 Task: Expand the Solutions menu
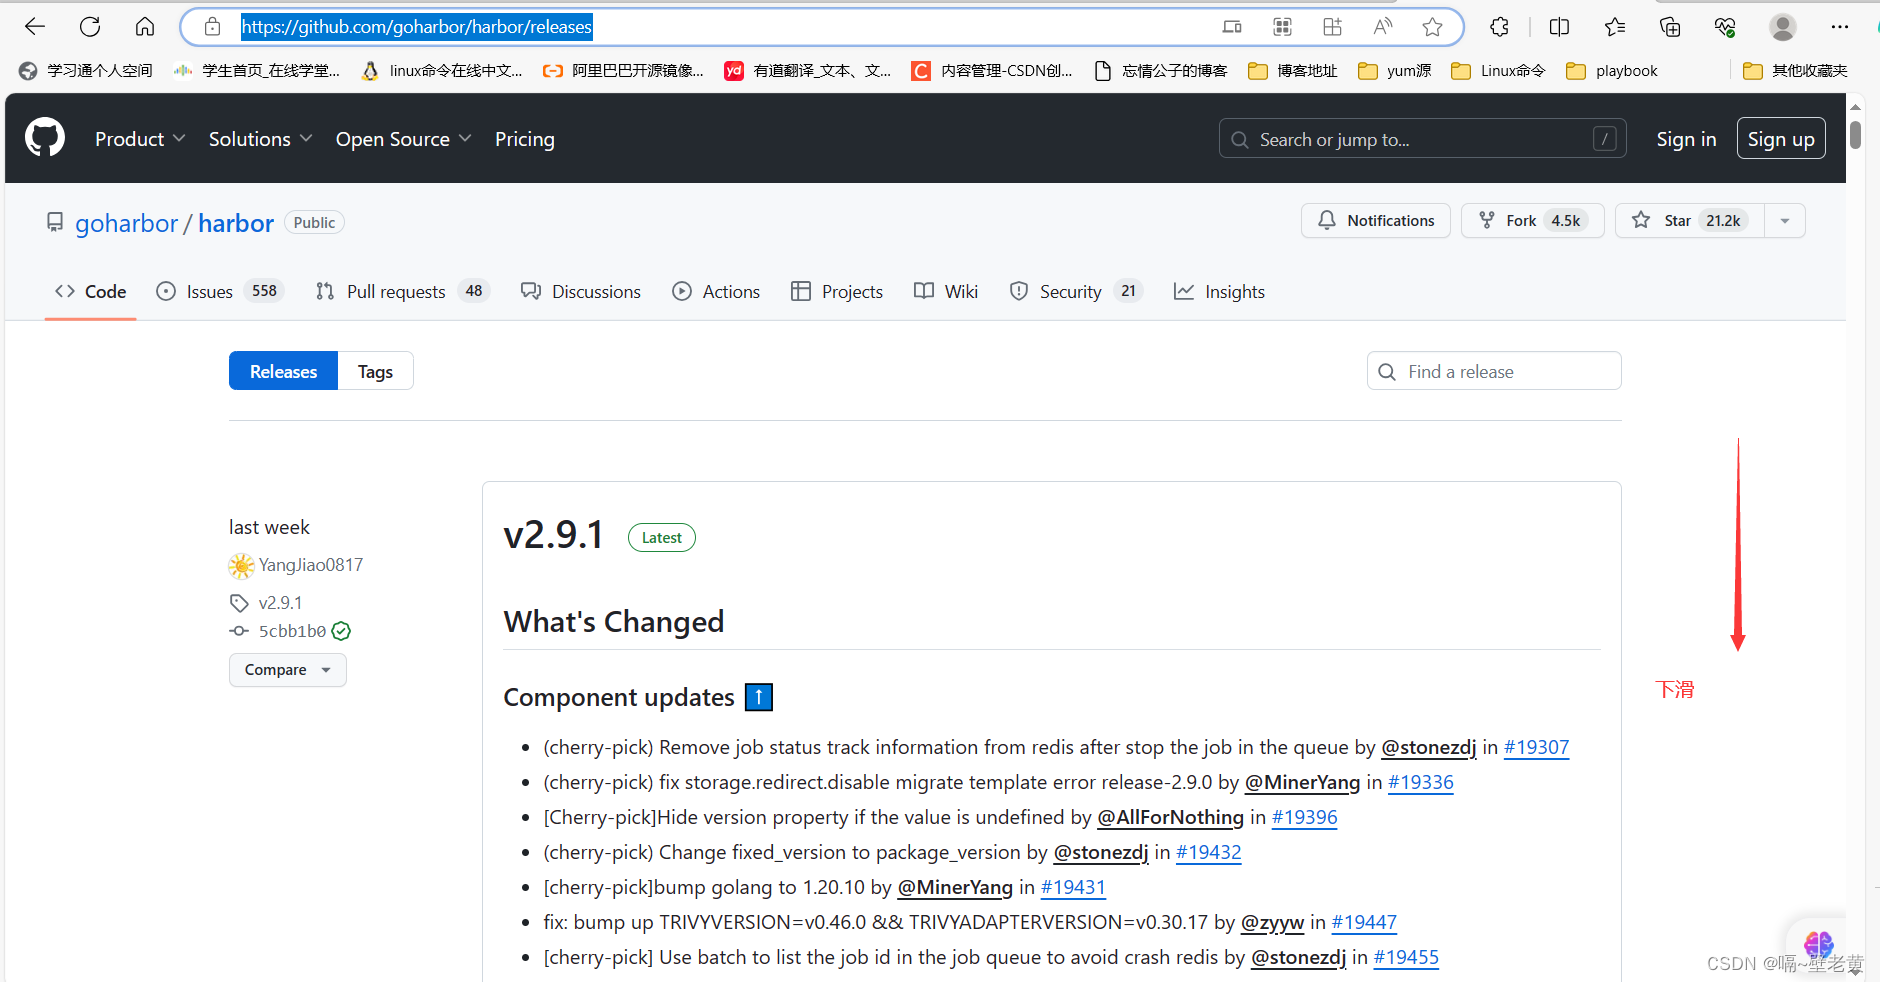[x=260, y=139]
